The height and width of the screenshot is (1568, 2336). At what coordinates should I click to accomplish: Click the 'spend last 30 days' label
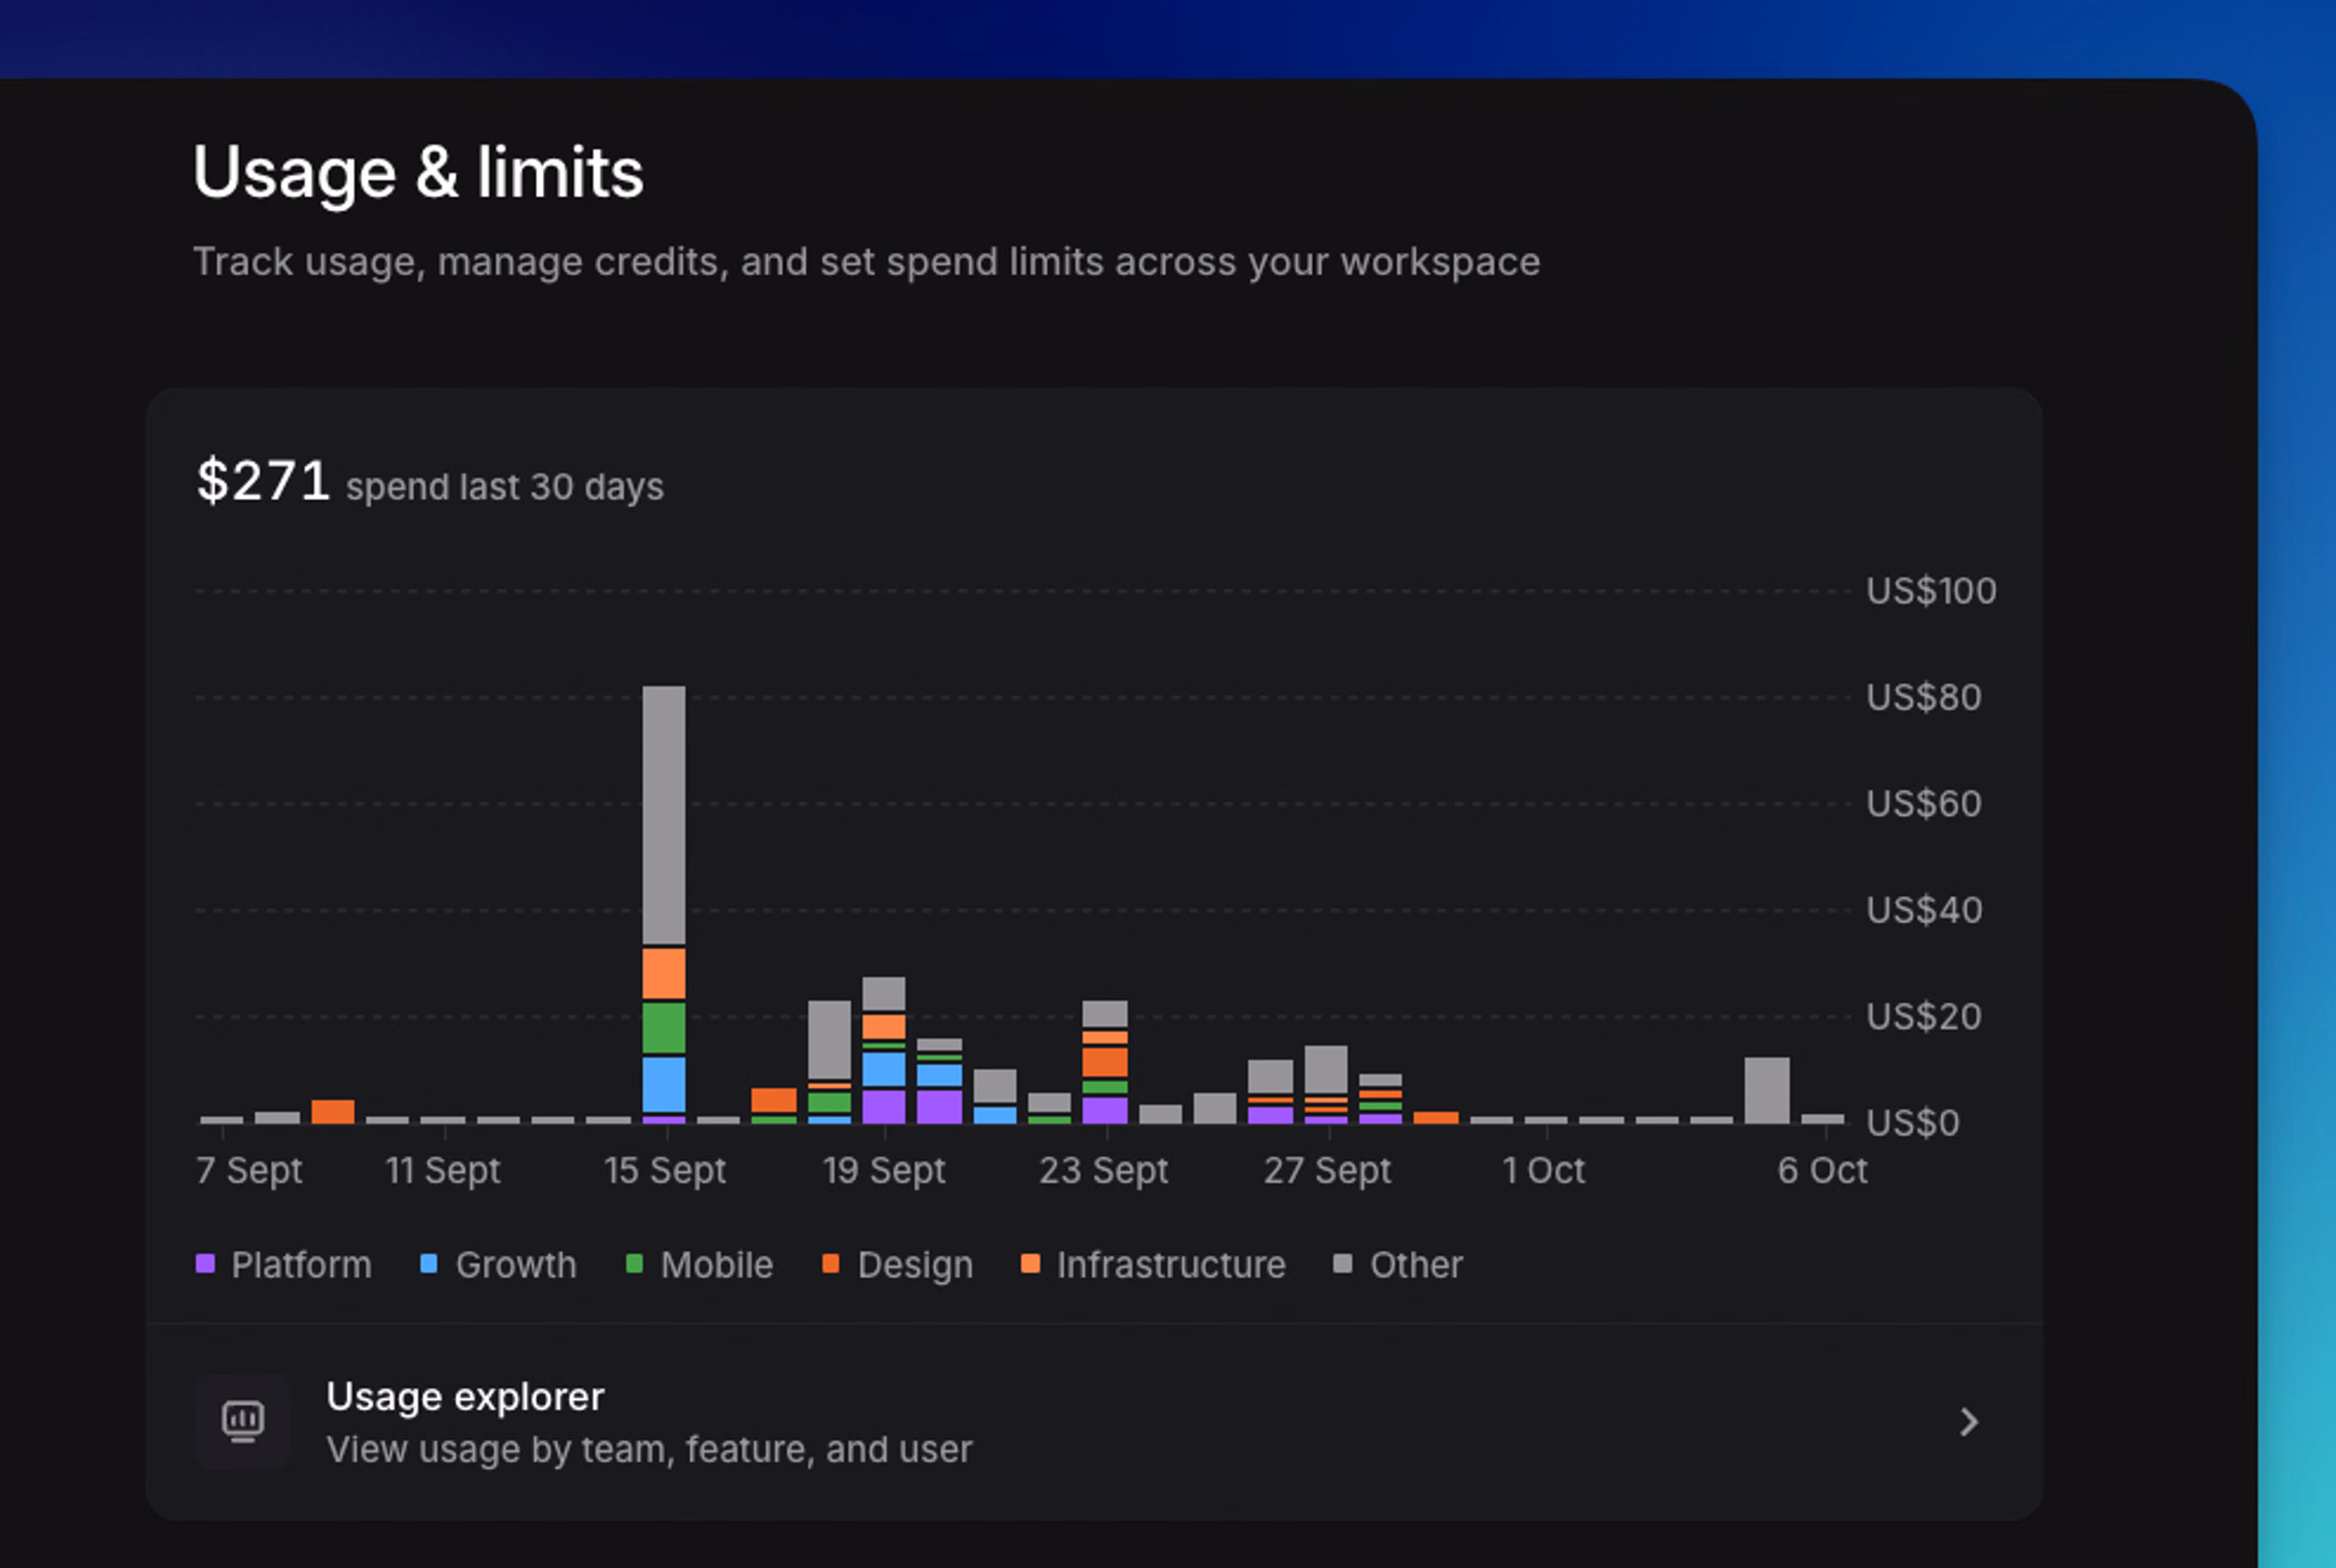(505, 487)
